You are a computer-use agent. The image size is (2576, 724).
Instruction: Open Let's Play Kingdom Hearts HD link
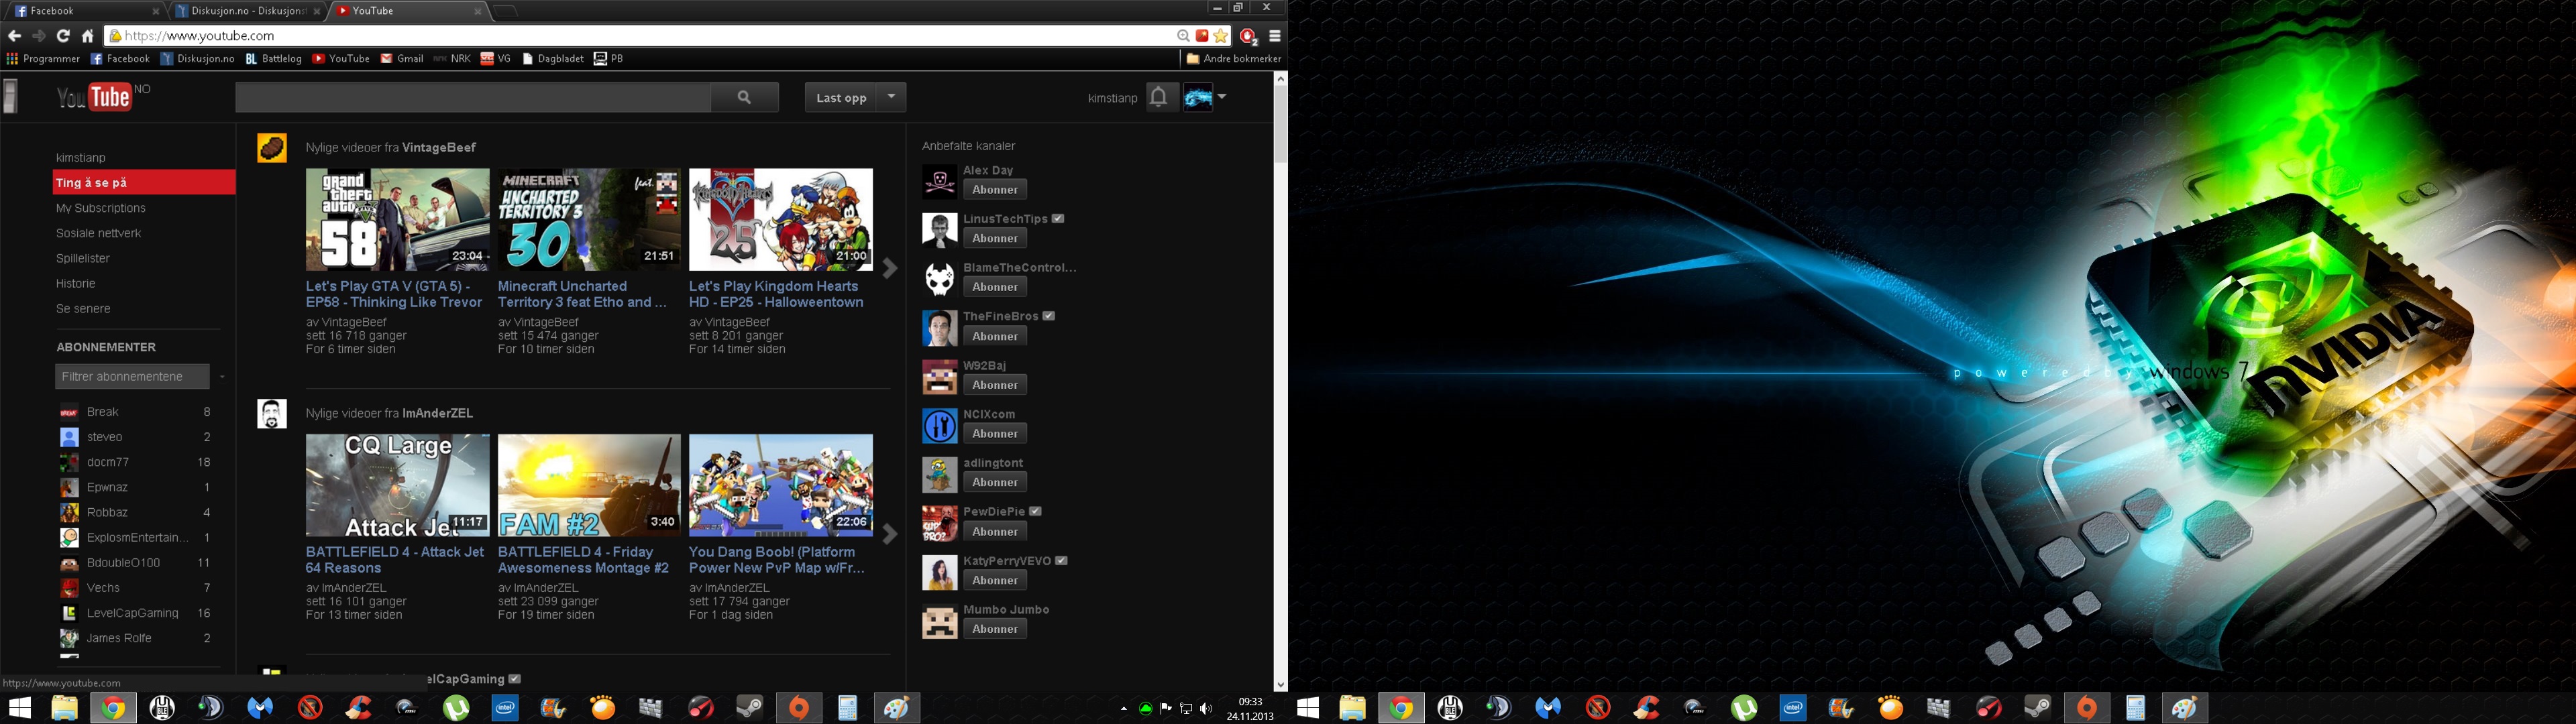tap(776, 294)
